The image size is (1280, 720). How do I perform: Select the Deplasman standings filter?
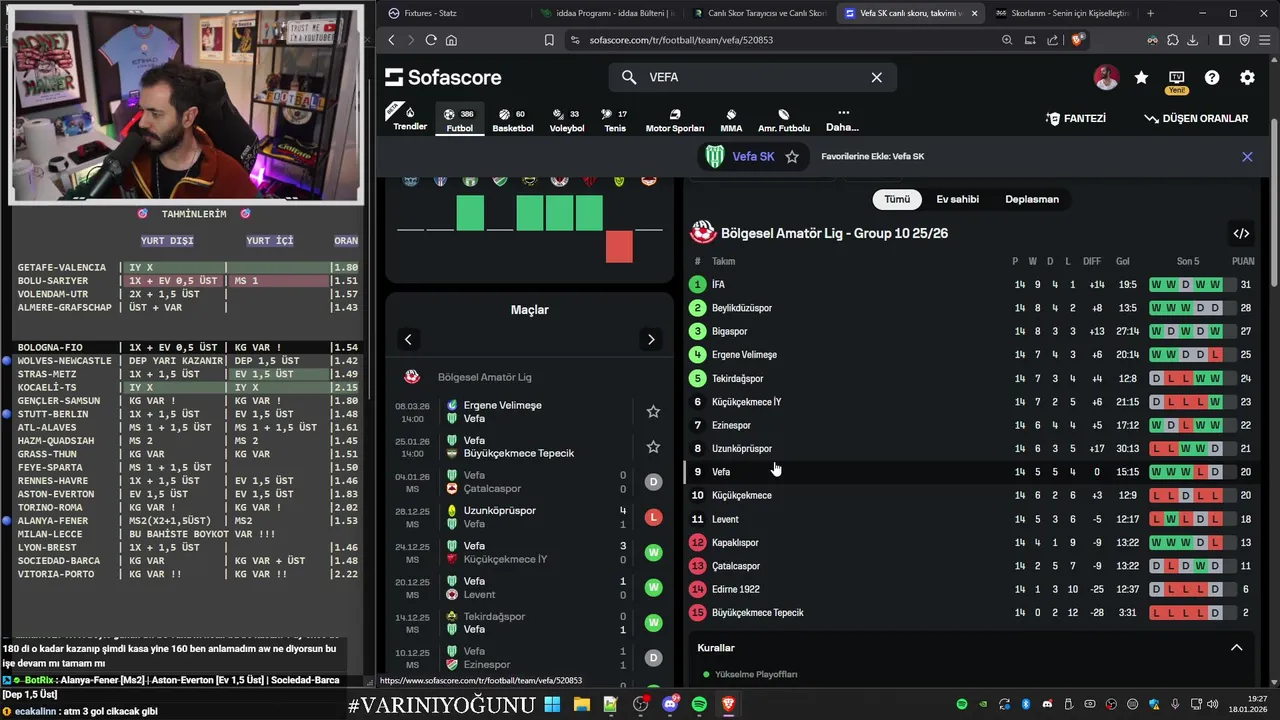click(x=1031, y=199)
